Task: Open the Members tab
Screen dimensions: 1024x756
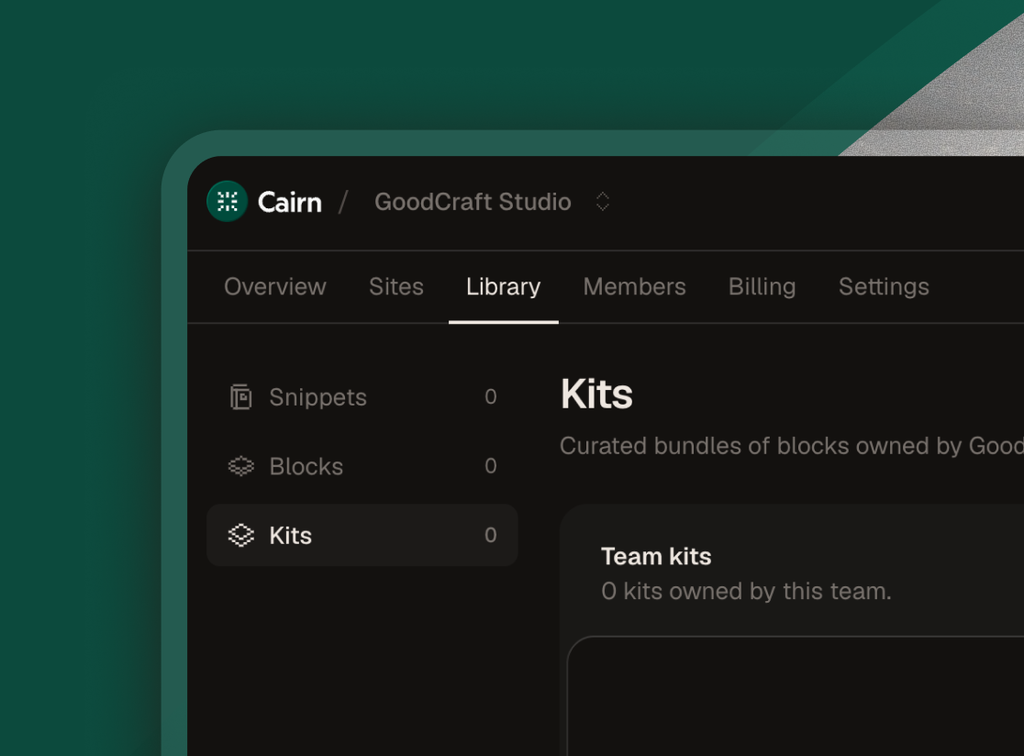Action: (634, 287)
